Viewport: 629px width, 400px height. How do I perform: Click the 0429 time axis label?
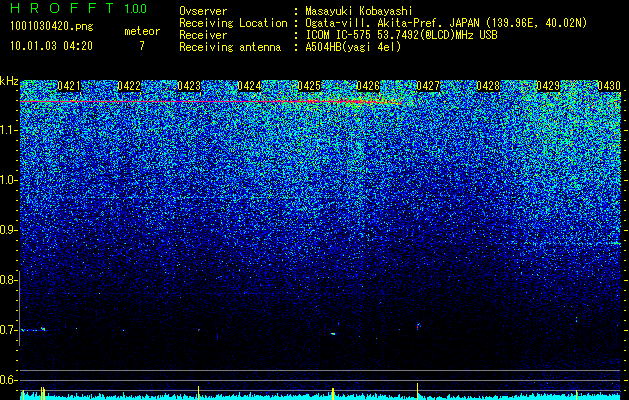click(548, 86)
